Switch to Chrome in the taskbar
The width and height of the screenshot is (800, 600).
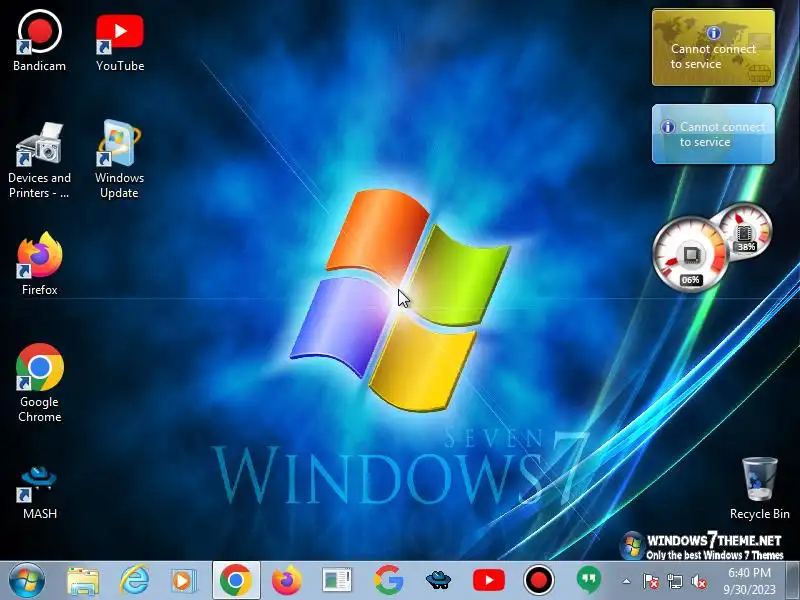tap(236, 580)
